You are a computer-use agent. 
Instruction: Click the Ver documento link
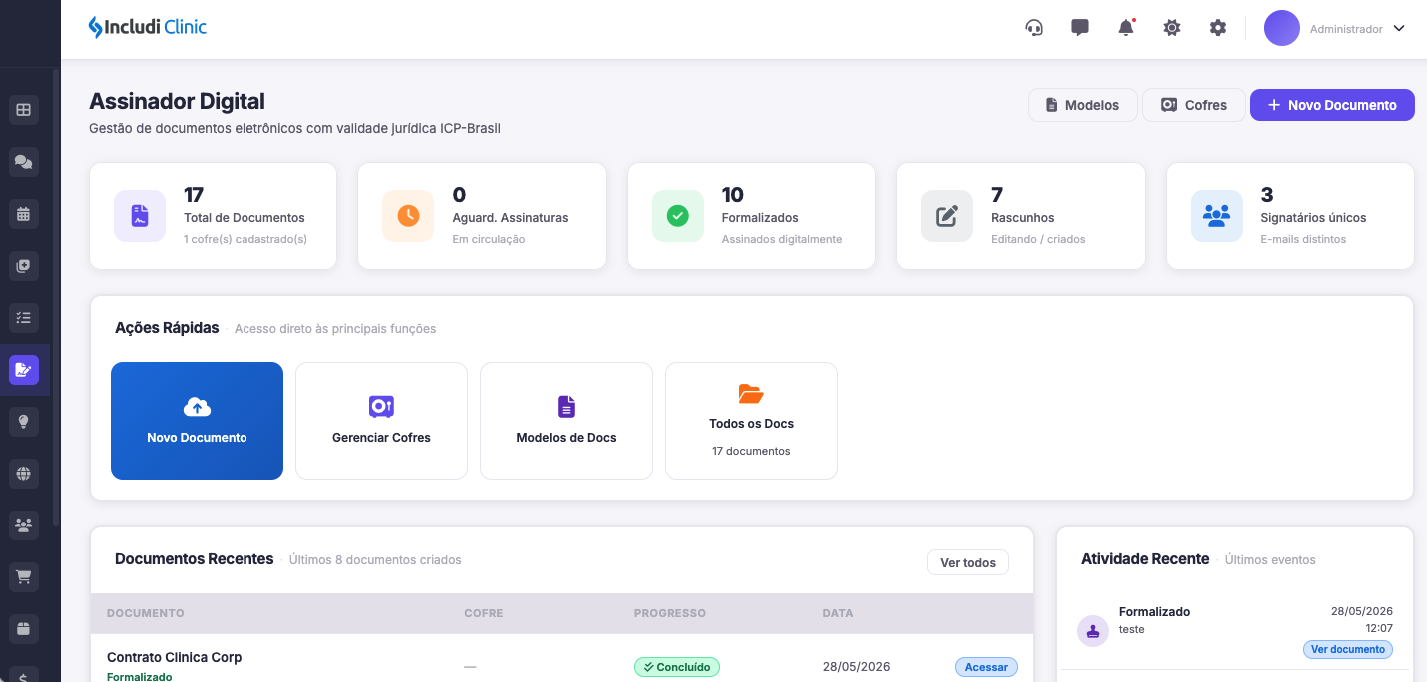(x=1348, y=649)
